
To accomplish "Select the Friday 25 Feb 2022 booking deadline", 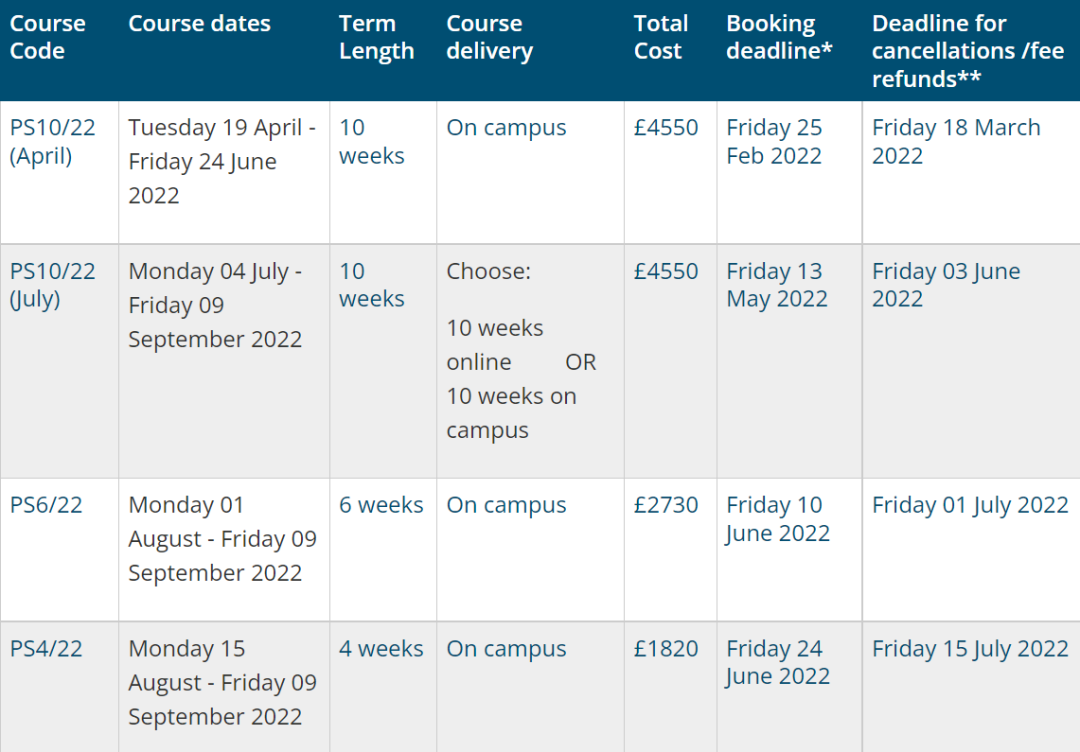I will 774,141.
